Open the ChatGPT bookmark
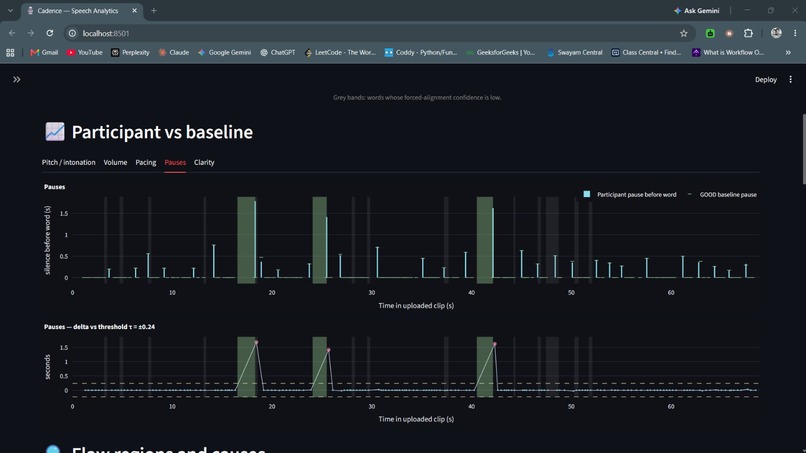Image resolution: width=806 pixels, height=453 pixels. [278, 52]
